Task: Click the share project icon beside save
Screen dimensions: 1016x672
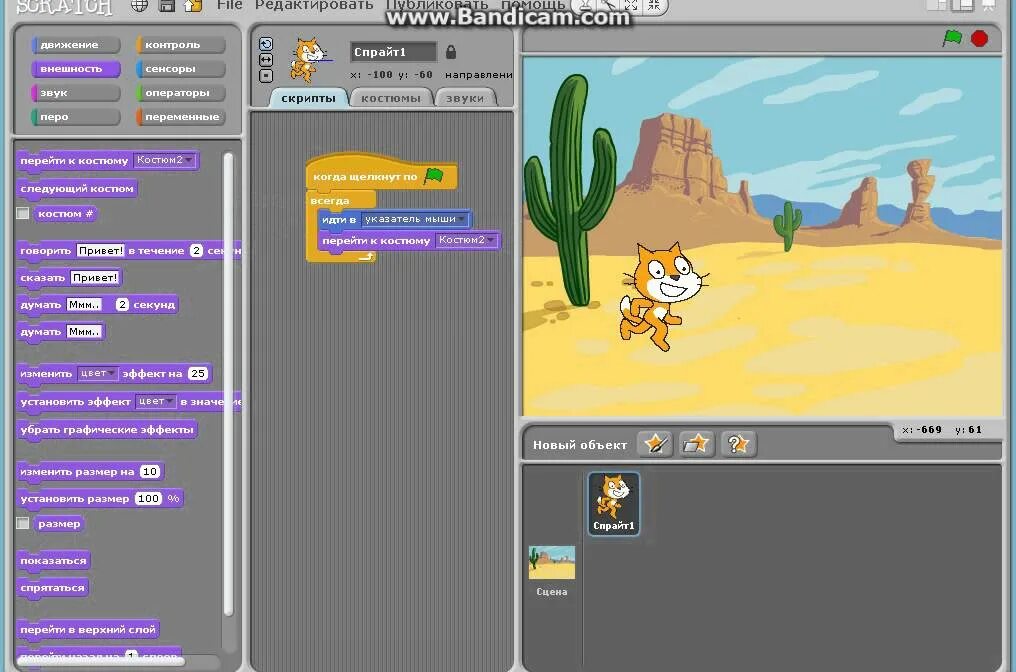Action: (193, 6)
